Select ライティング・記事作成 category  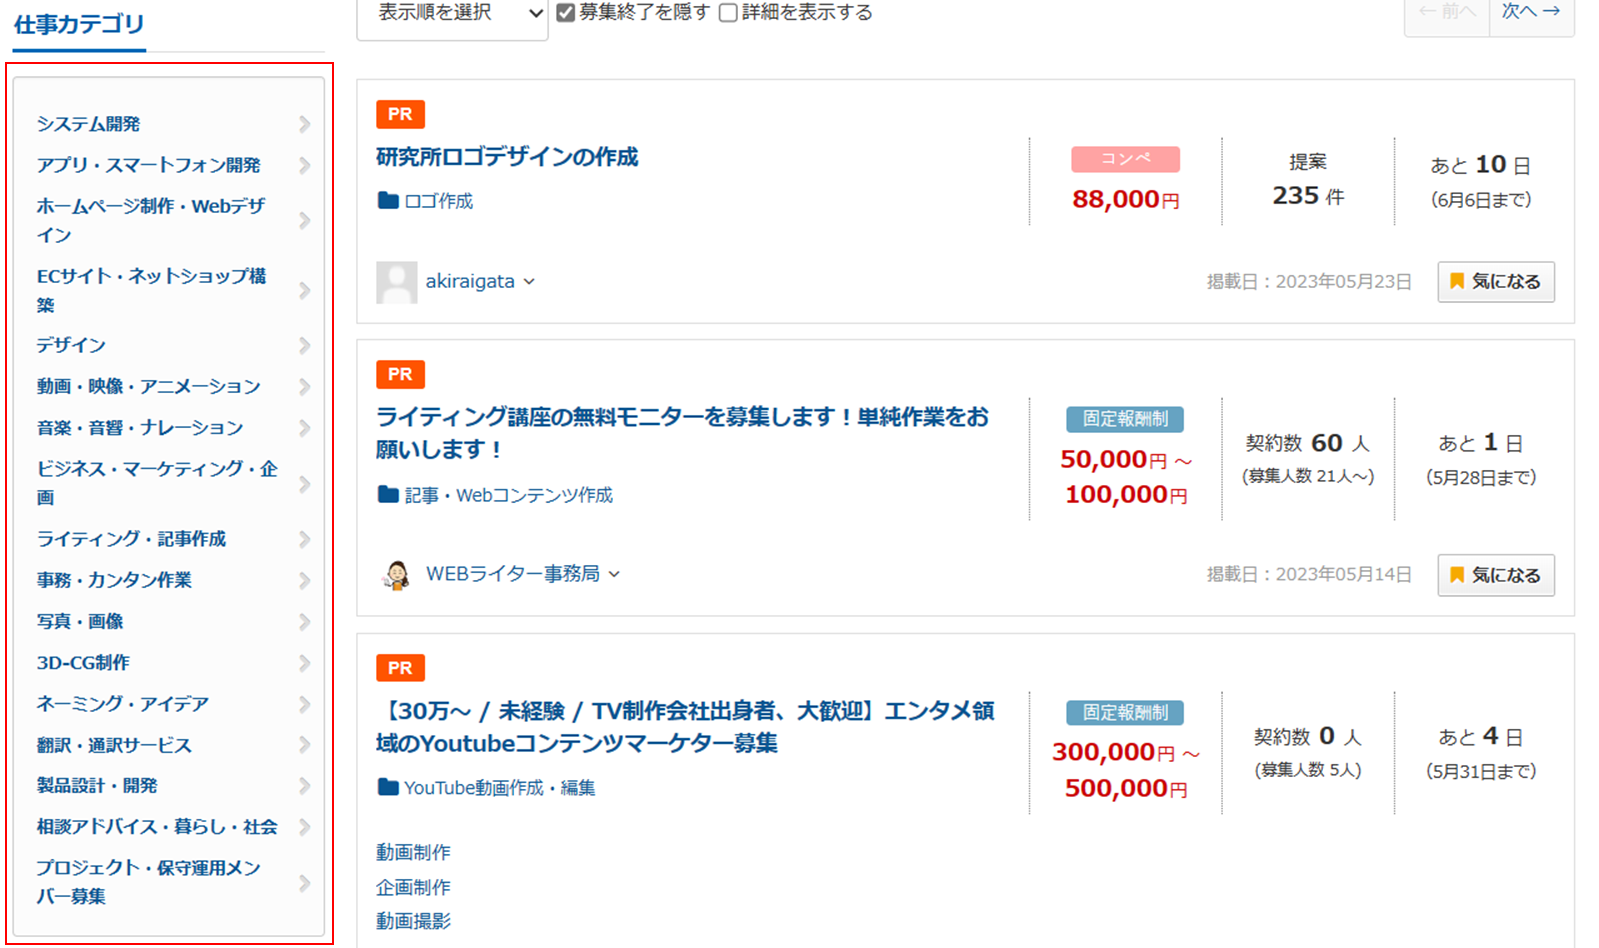pos(131,539)
